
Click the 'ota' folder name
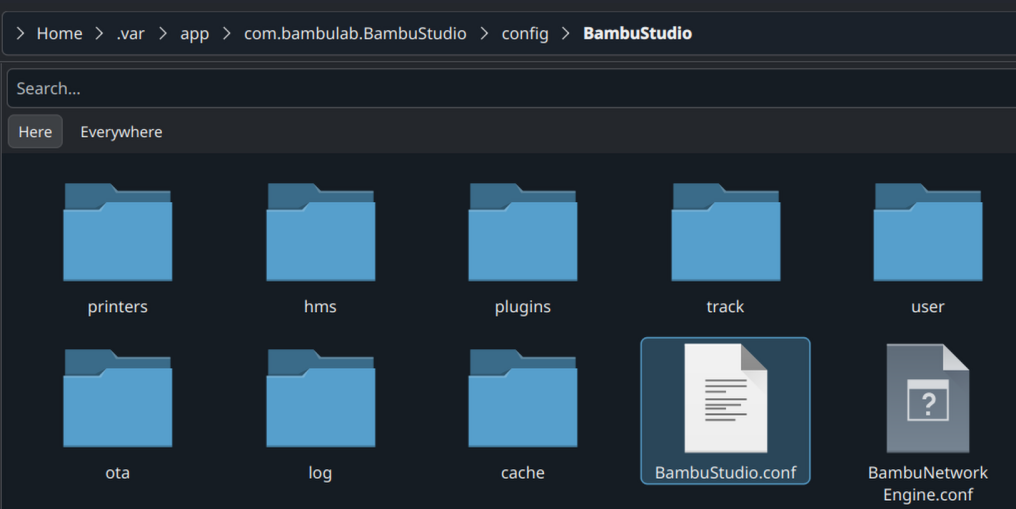point(117,473)
